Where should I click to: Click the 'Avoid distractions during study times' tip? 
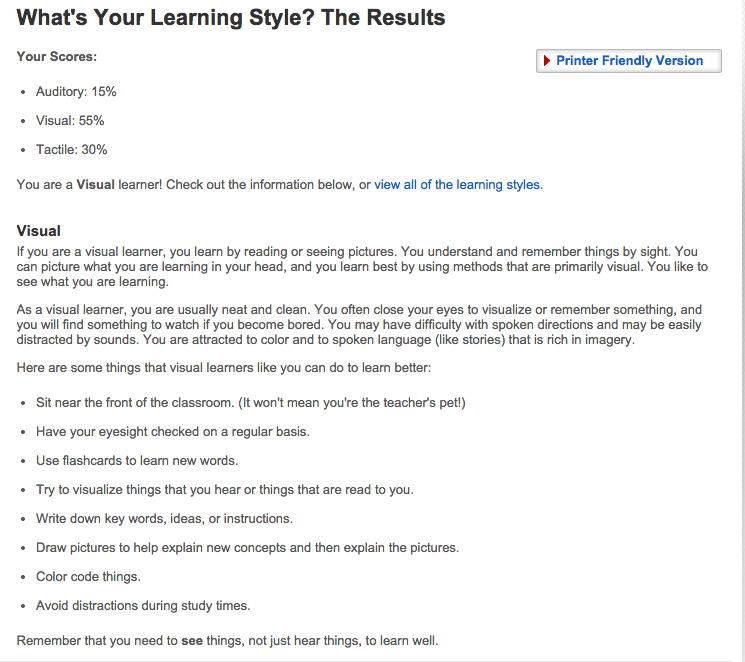(143, 606)
